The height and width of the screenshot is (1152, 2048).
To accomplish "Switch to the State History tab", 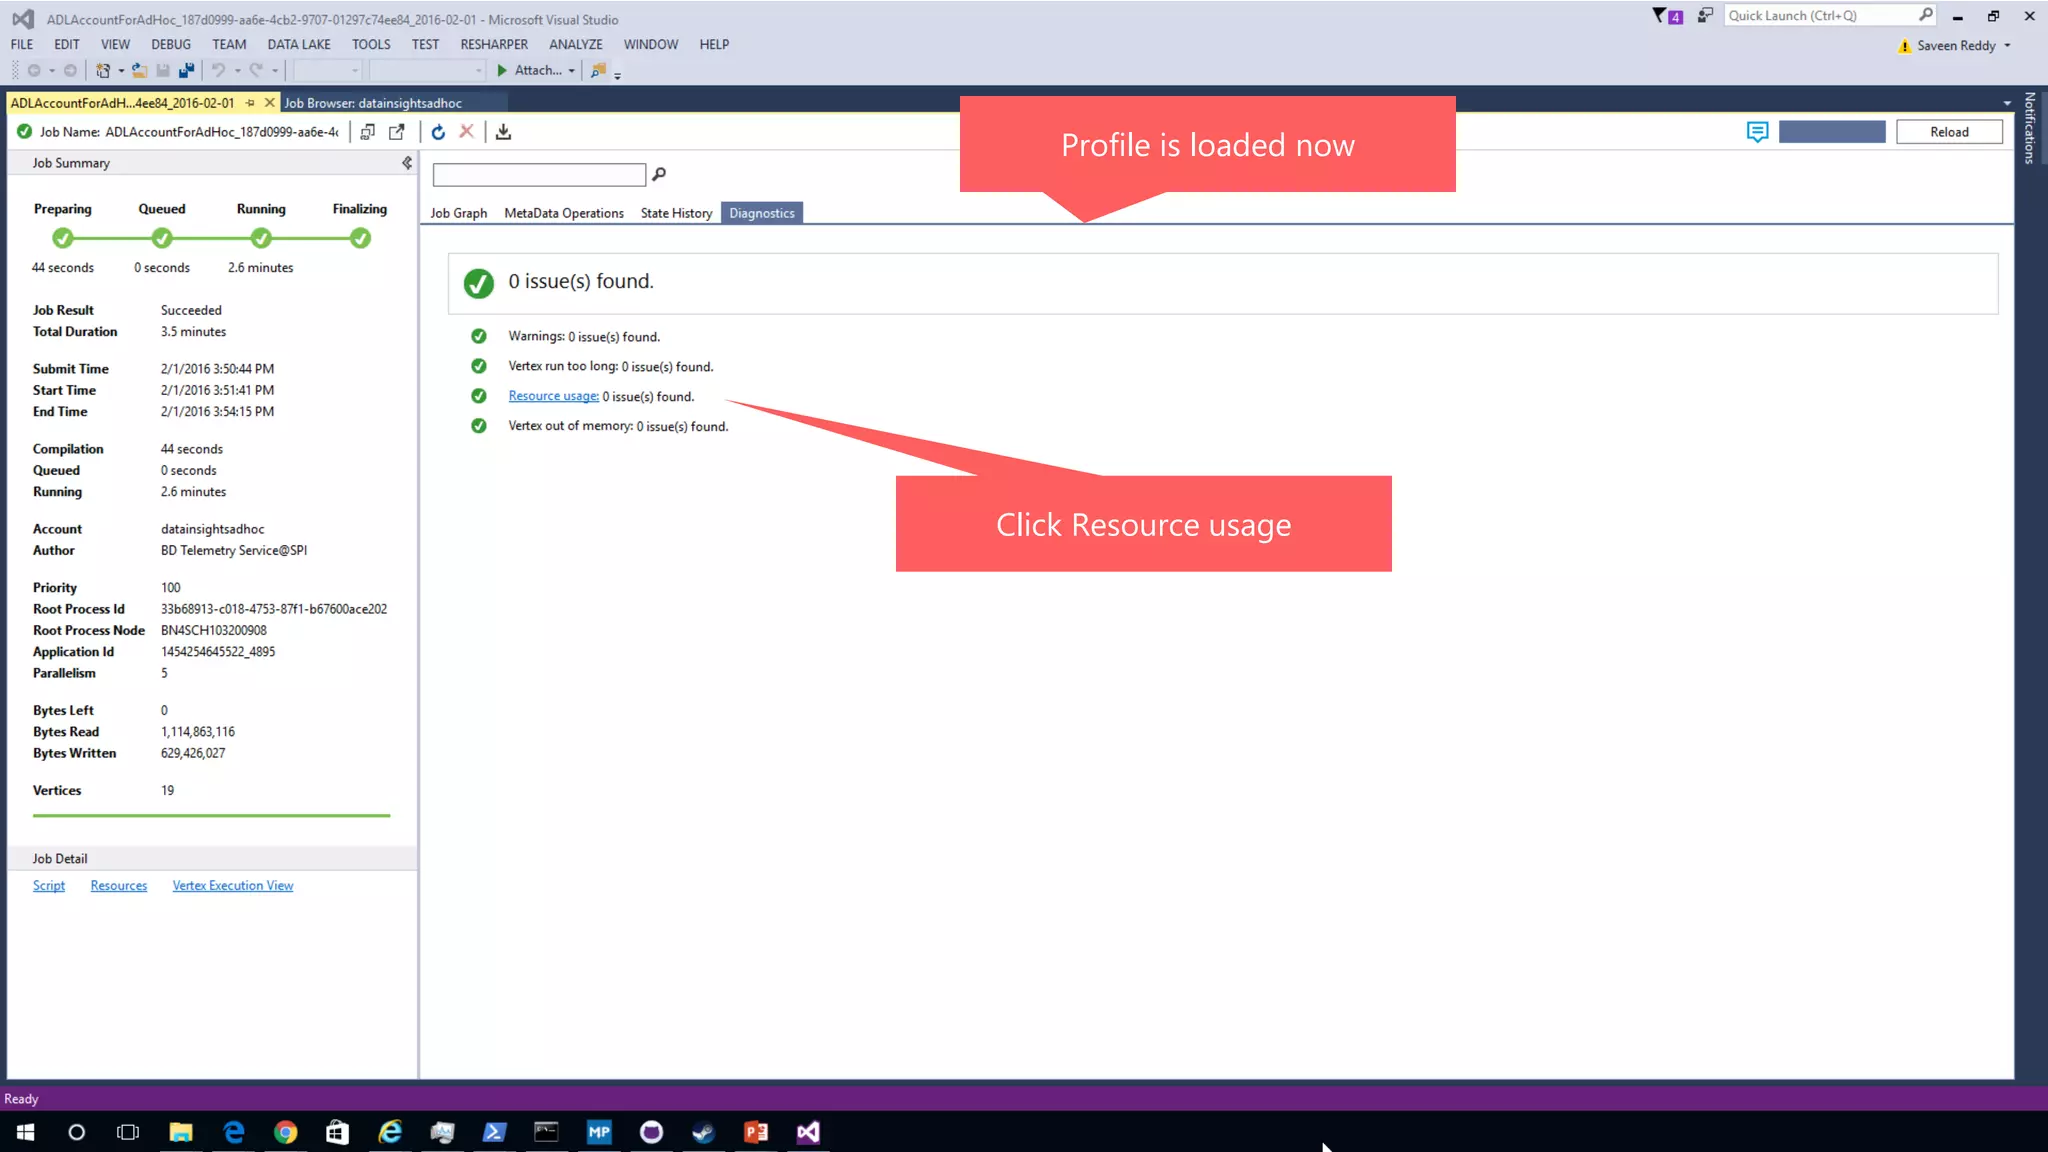I will tap(676, 213).
